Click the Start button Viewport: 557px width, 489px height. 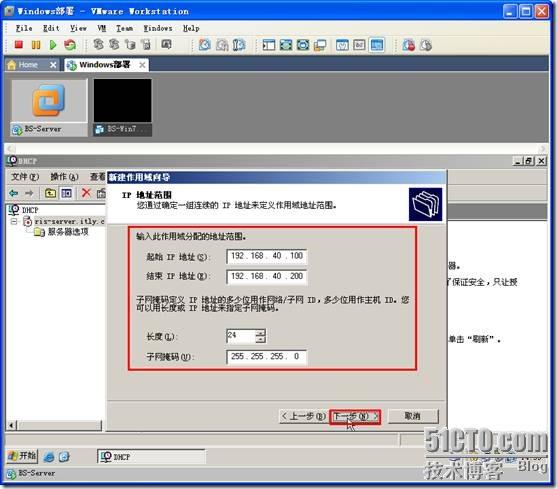point(22,456)
